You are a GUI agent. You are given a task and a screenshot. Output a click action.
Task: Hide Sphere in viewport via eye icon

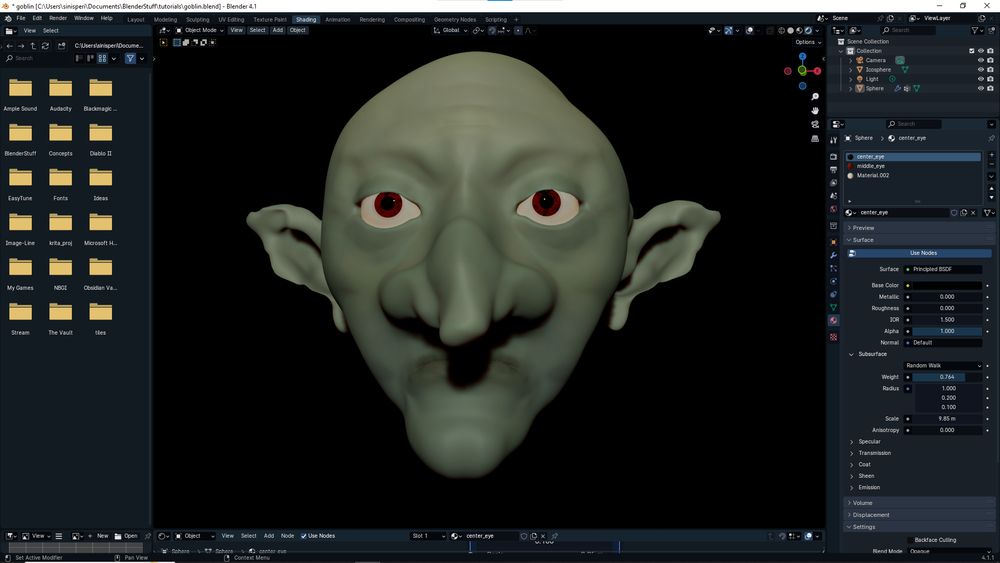click(x=981, y=89)
